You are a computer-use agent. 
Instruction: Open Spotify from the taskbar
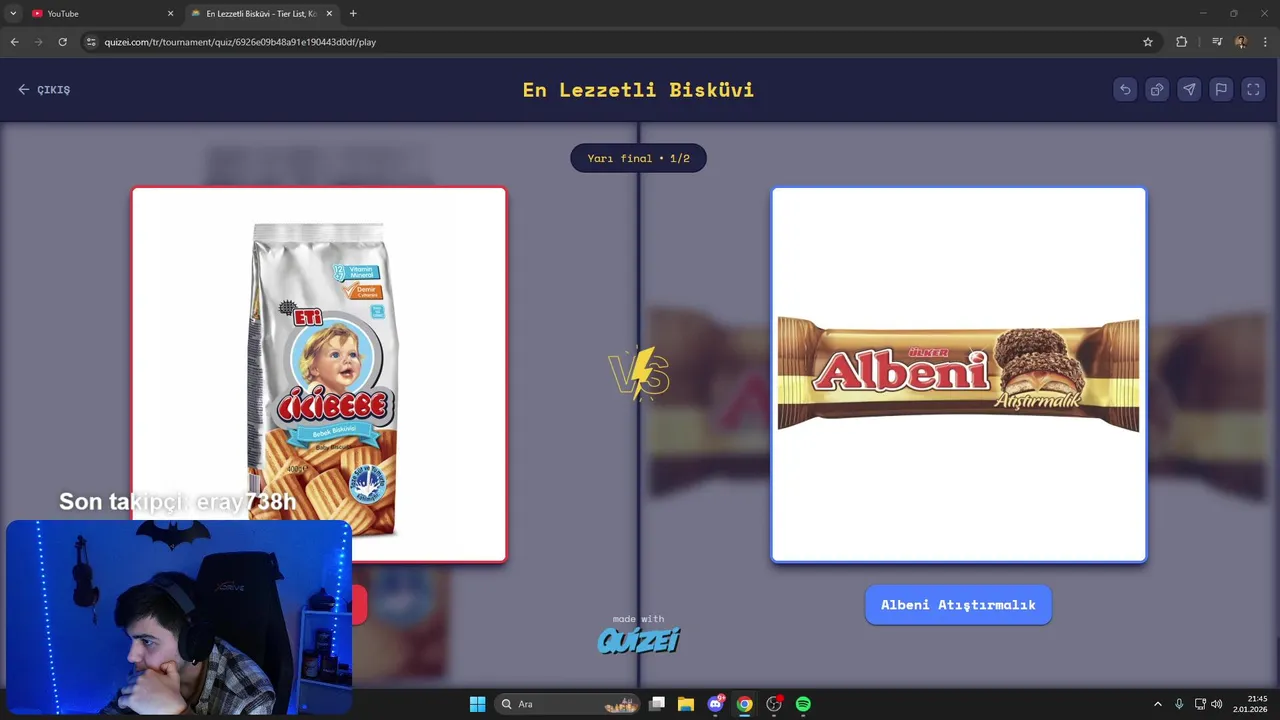point(803,704)
